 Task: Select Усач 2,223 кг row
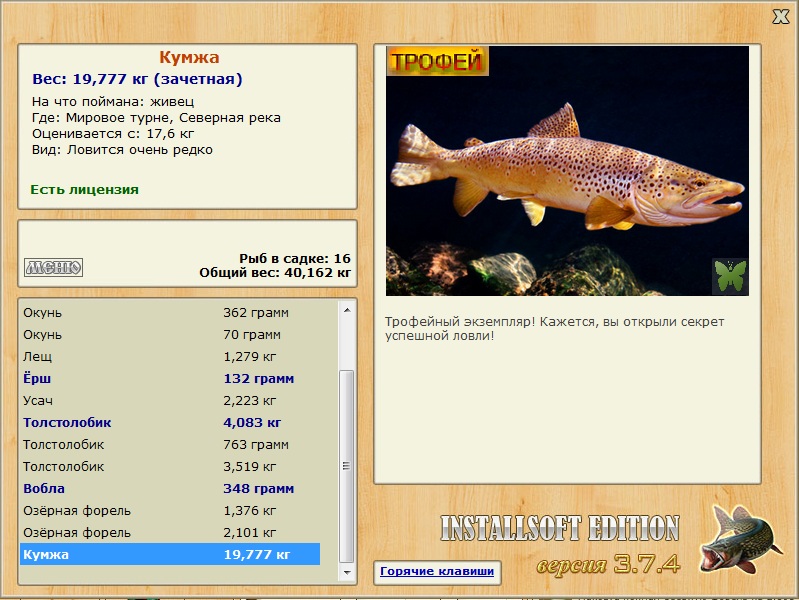170,401
